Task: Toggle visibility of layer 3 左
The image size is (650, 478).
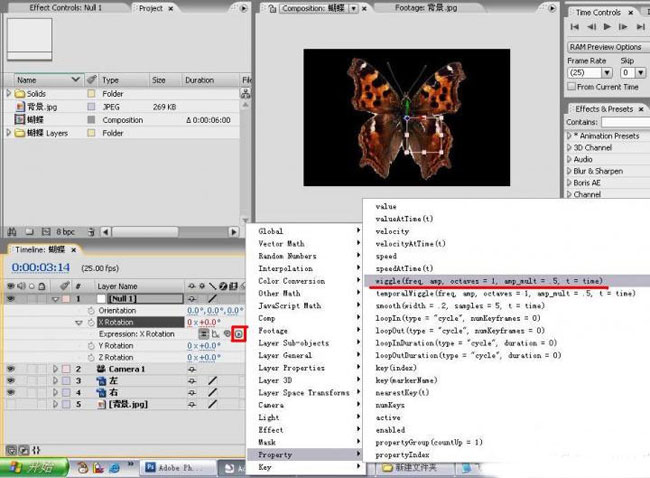Action: pyautogui.click(x=12, y=381)
